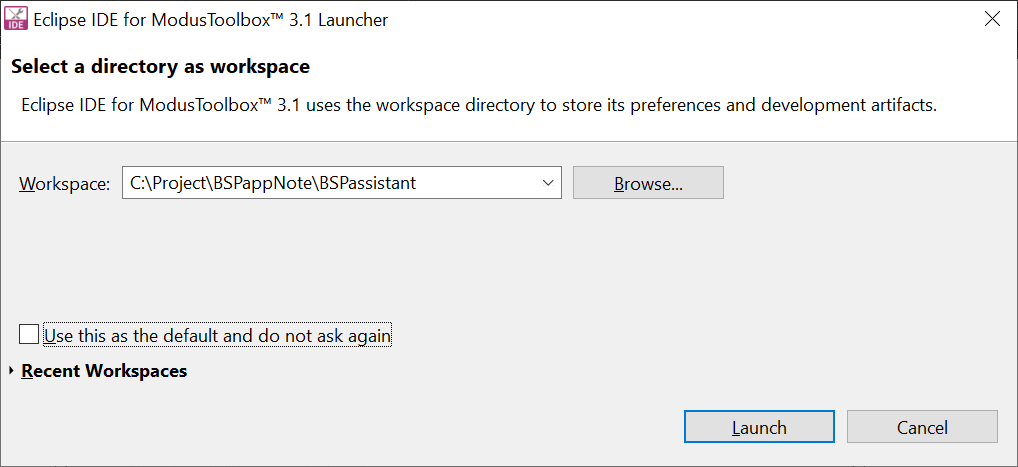
Task: Click the 'Select a directory as workspace' heading
Action: click(160, 66)
